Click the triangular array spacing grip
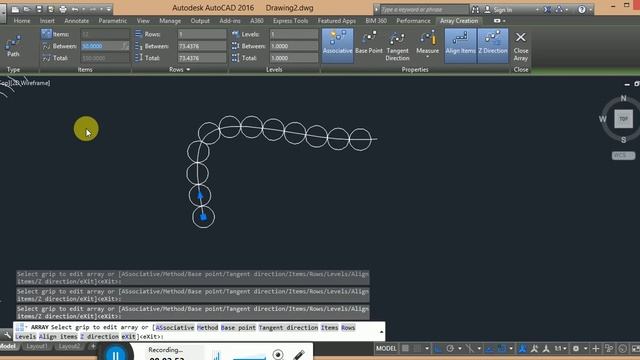Viewport: 640px width, 360px height. tap(200, 196)
